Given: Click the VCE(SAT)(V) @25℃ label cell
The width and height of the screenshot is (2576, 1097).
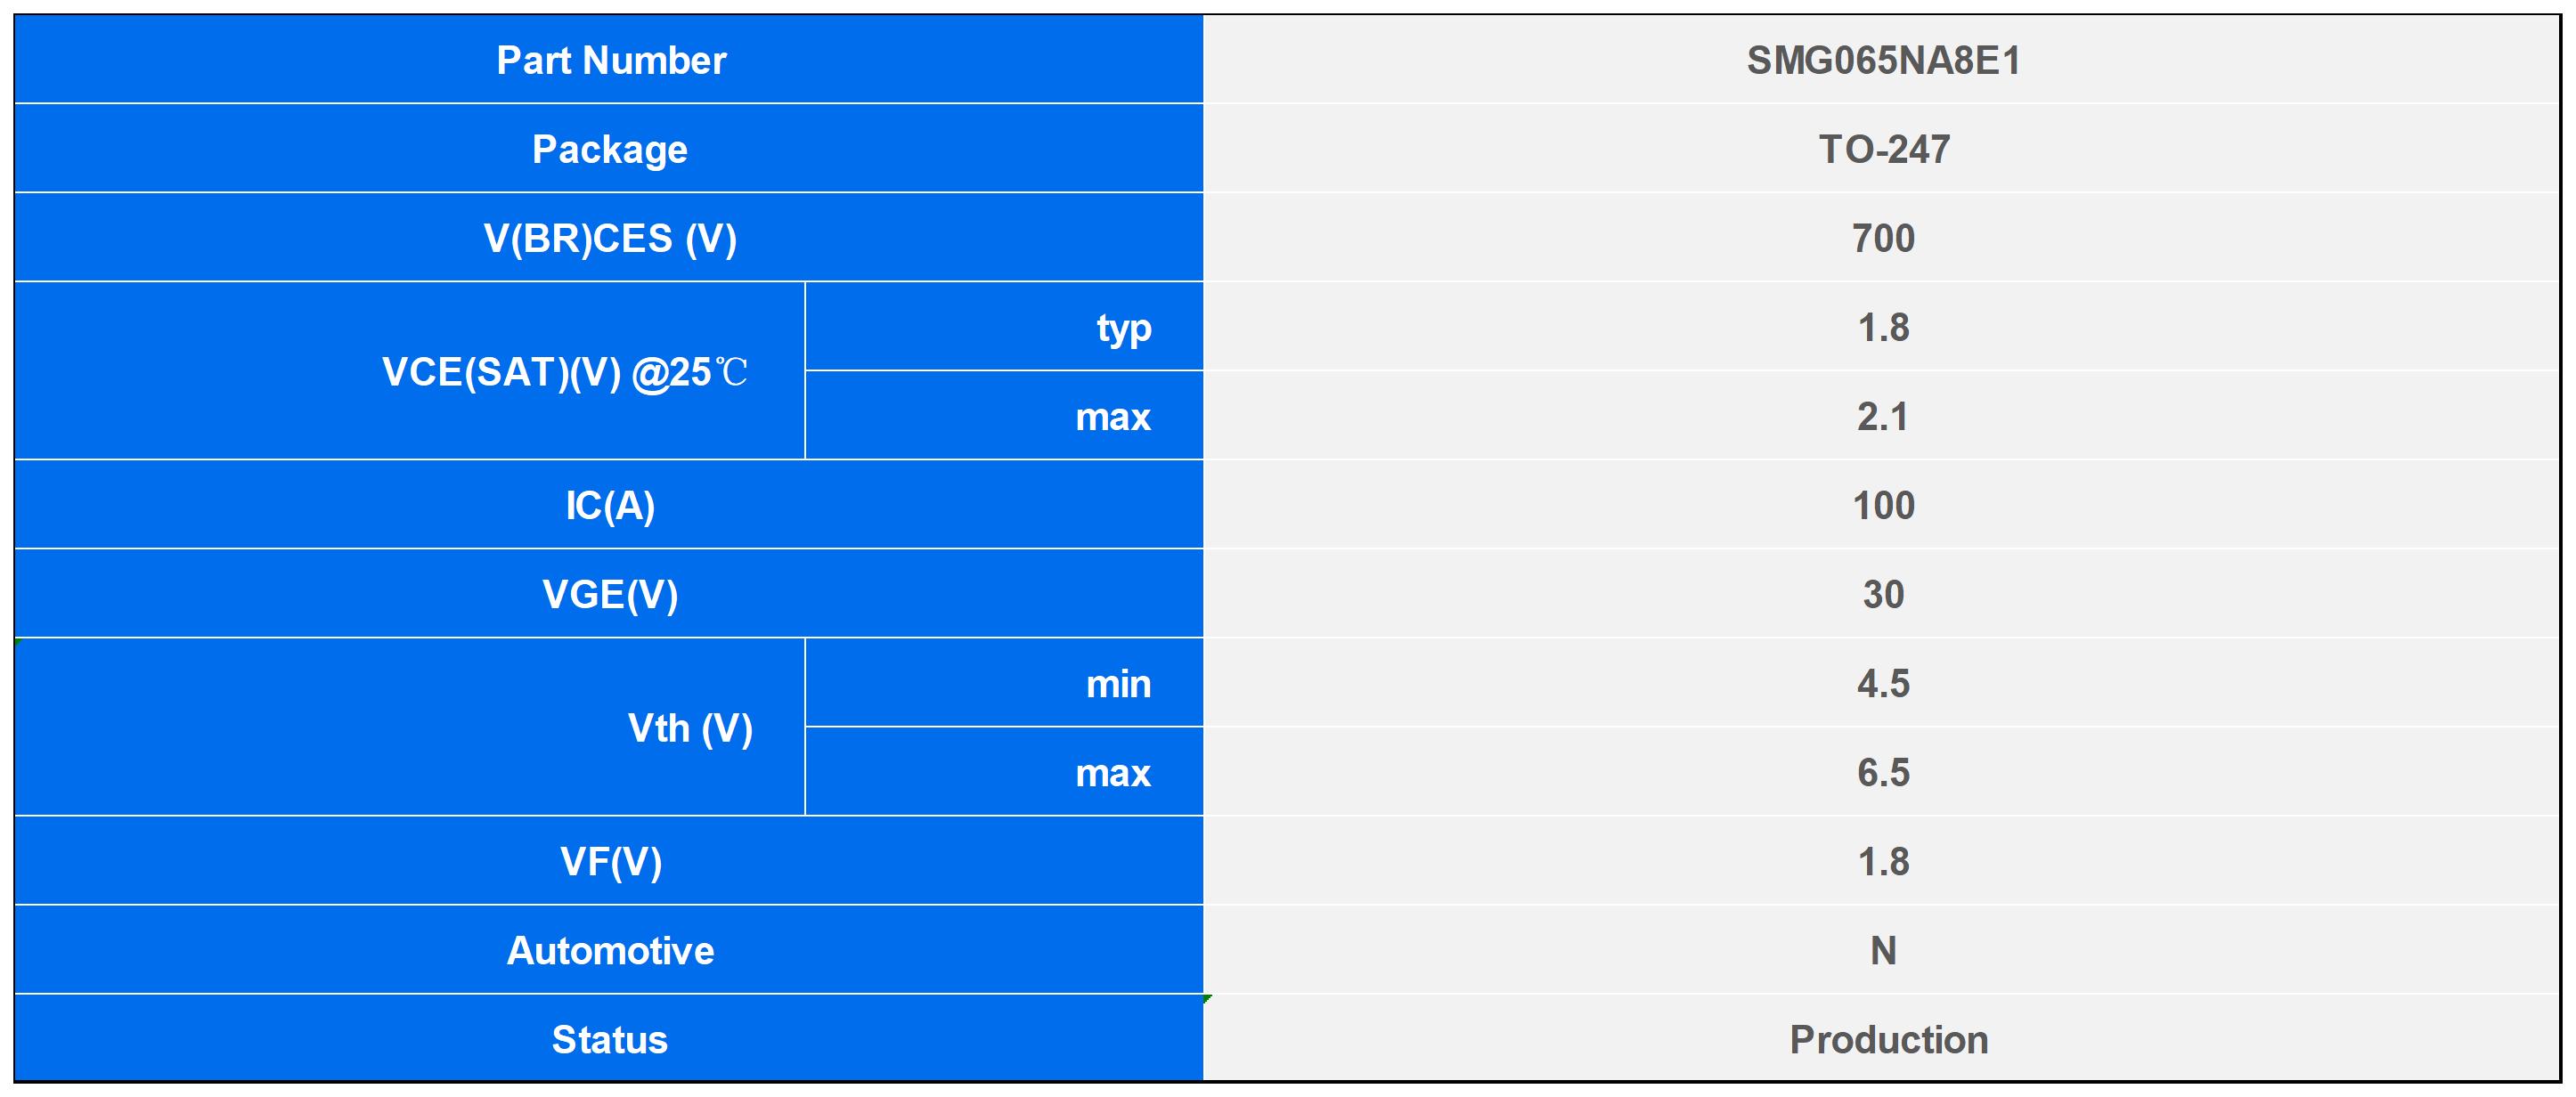Looking at the screenshot, I should pyautogui.click(x=564, y=372).
